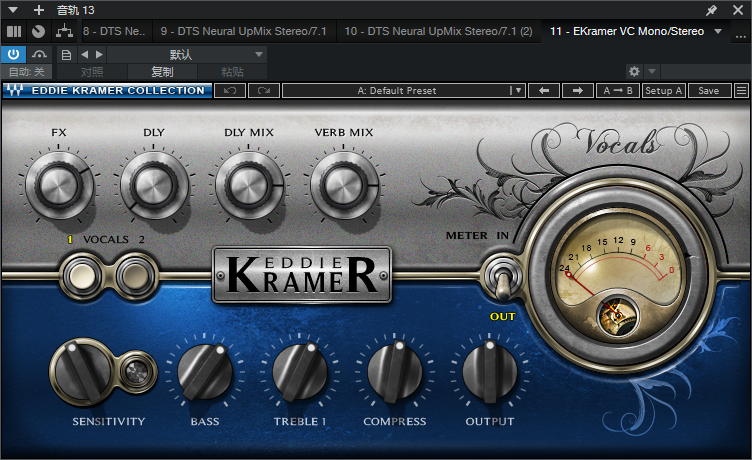752x460 pixels.
Task: Click the 复制 copy button
Action: (x=162, y=72)
